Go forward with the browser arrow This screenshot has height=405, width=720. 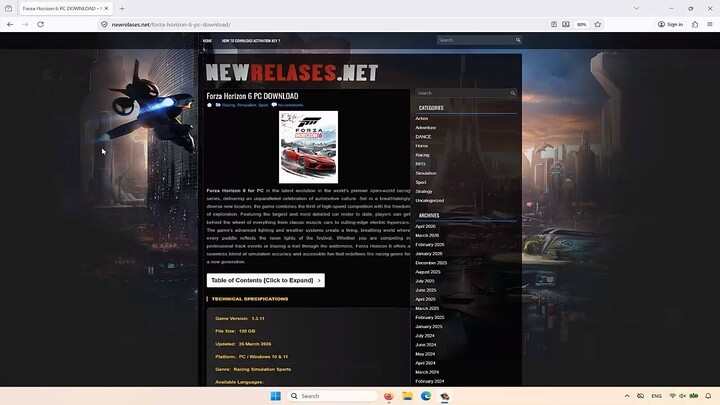point(25,24)
